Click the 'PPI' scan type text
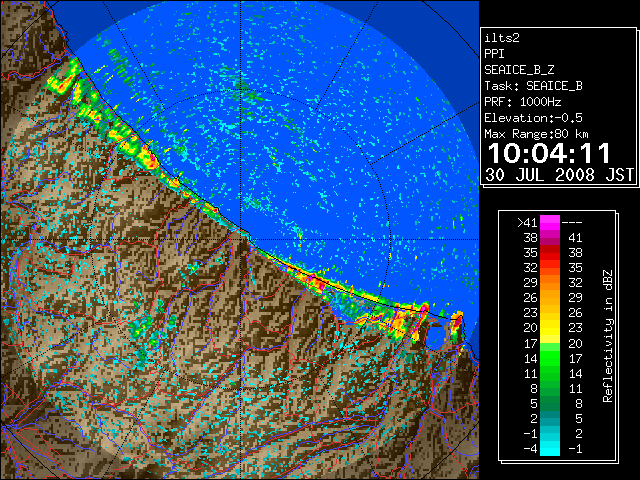Viewport: 640px width, 480px height. coord(494,54)
